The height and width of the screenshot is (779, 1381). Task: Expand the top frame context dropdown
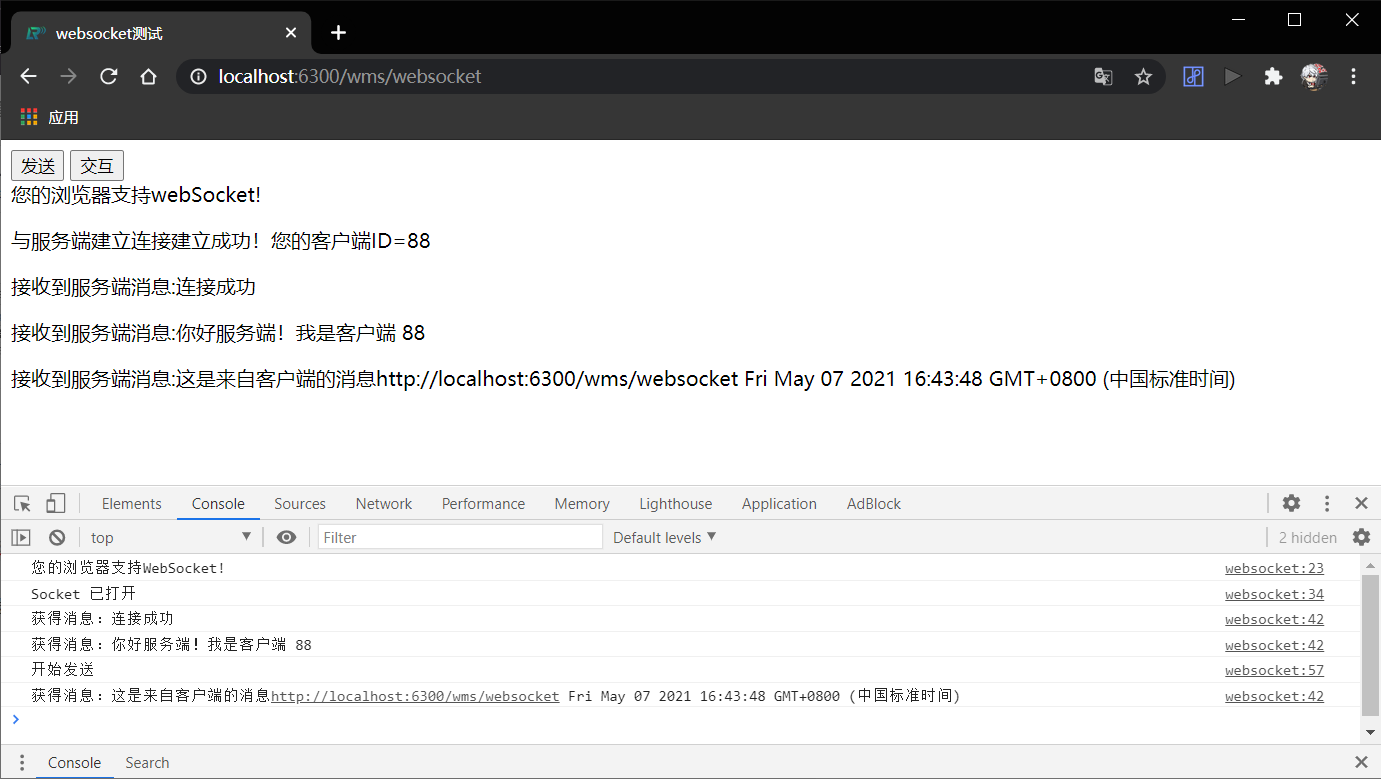point(170,537)
